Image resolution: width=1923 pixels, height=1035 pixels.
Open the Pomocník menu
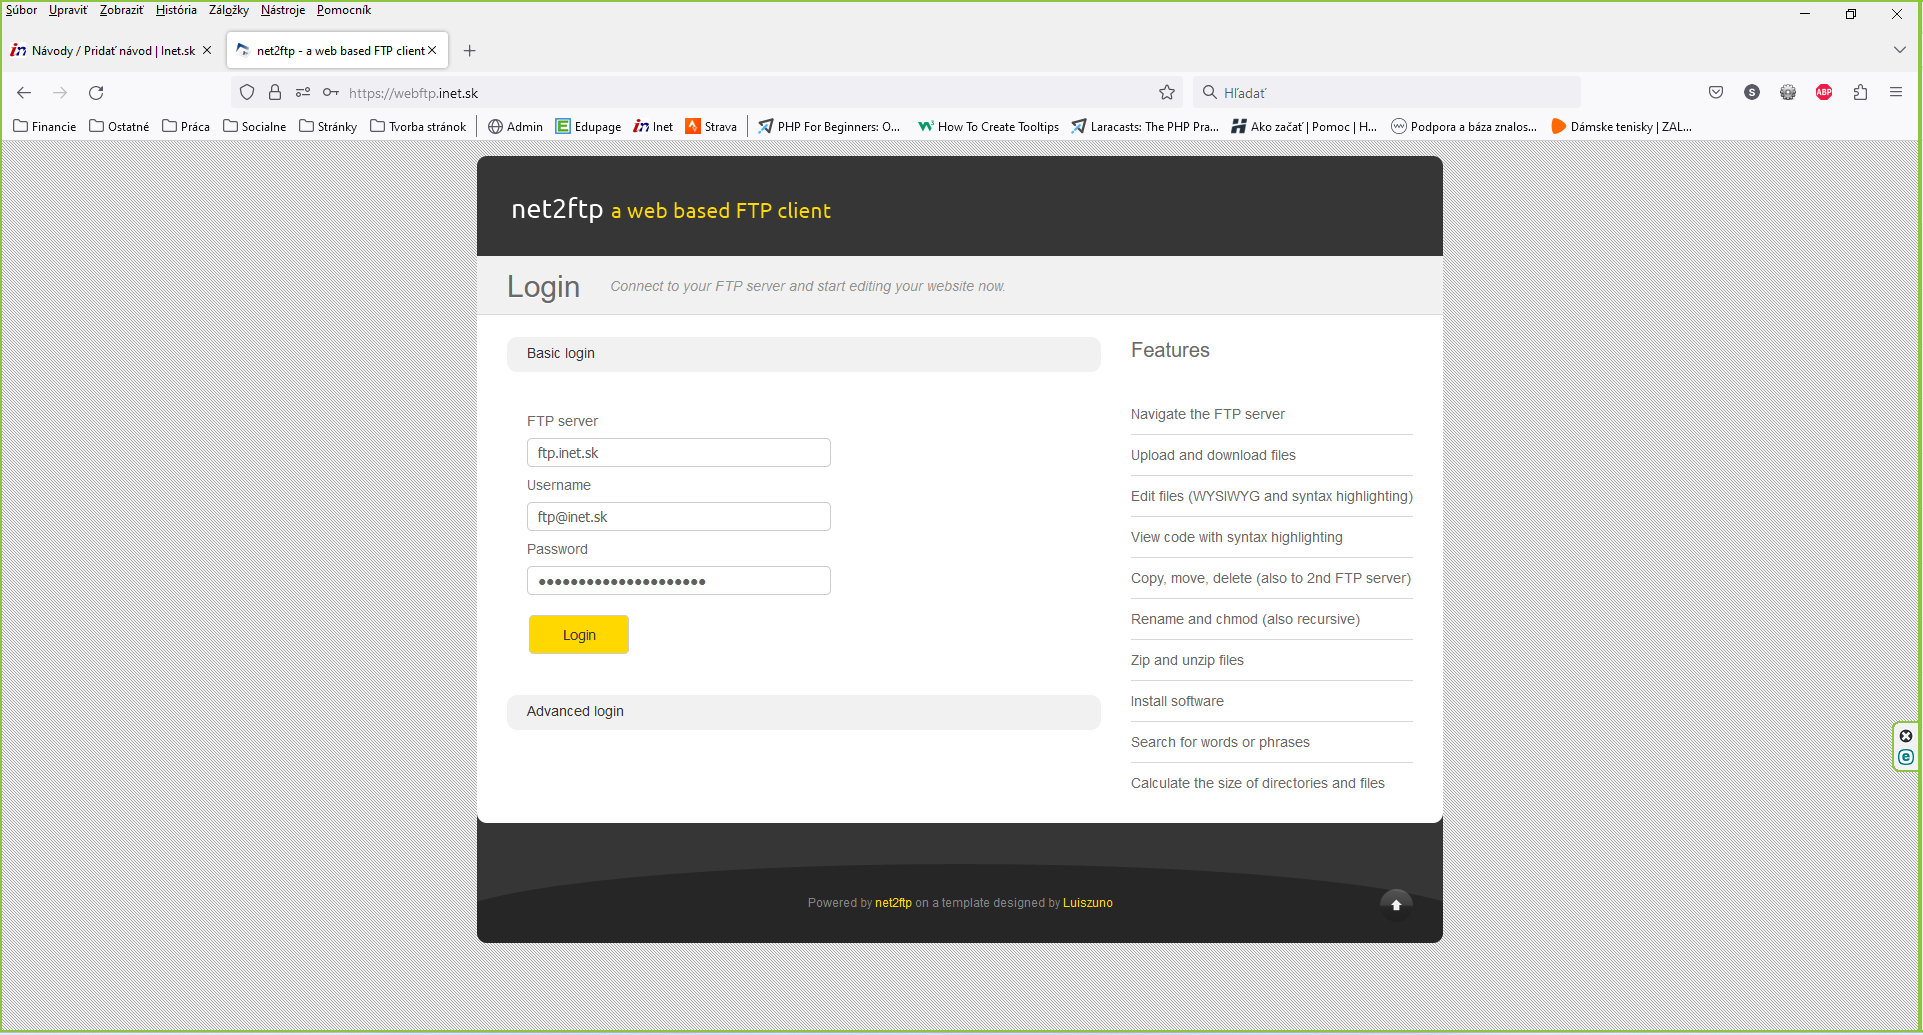344,10
